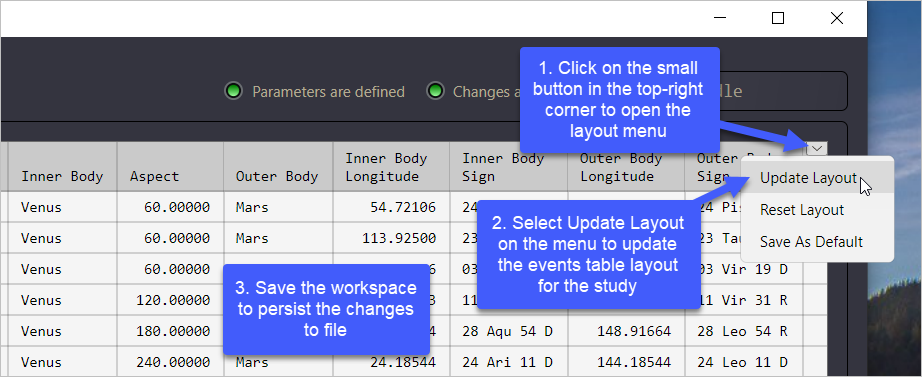Sort by the Inner Body column header
Image resolution: width=922 pixels, height=377 pixels.
[x=62, y=167]
